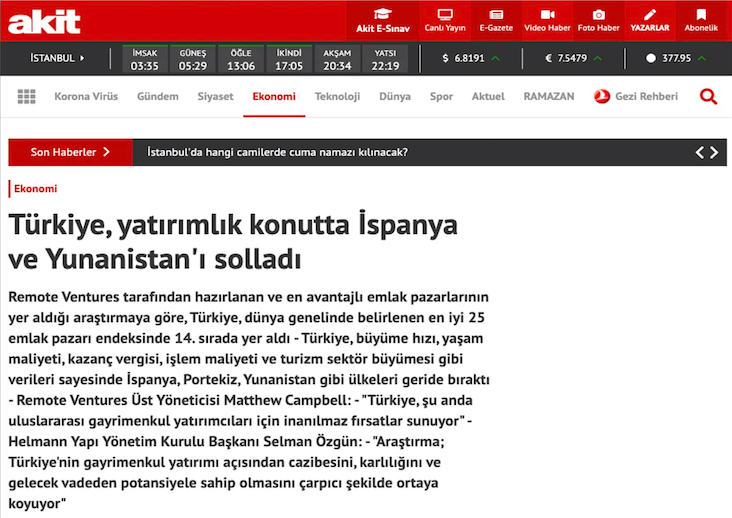The width and height of the screenshot is (732, 518).
Task: Open the Siyaset section
Action: tap(215, 97)
